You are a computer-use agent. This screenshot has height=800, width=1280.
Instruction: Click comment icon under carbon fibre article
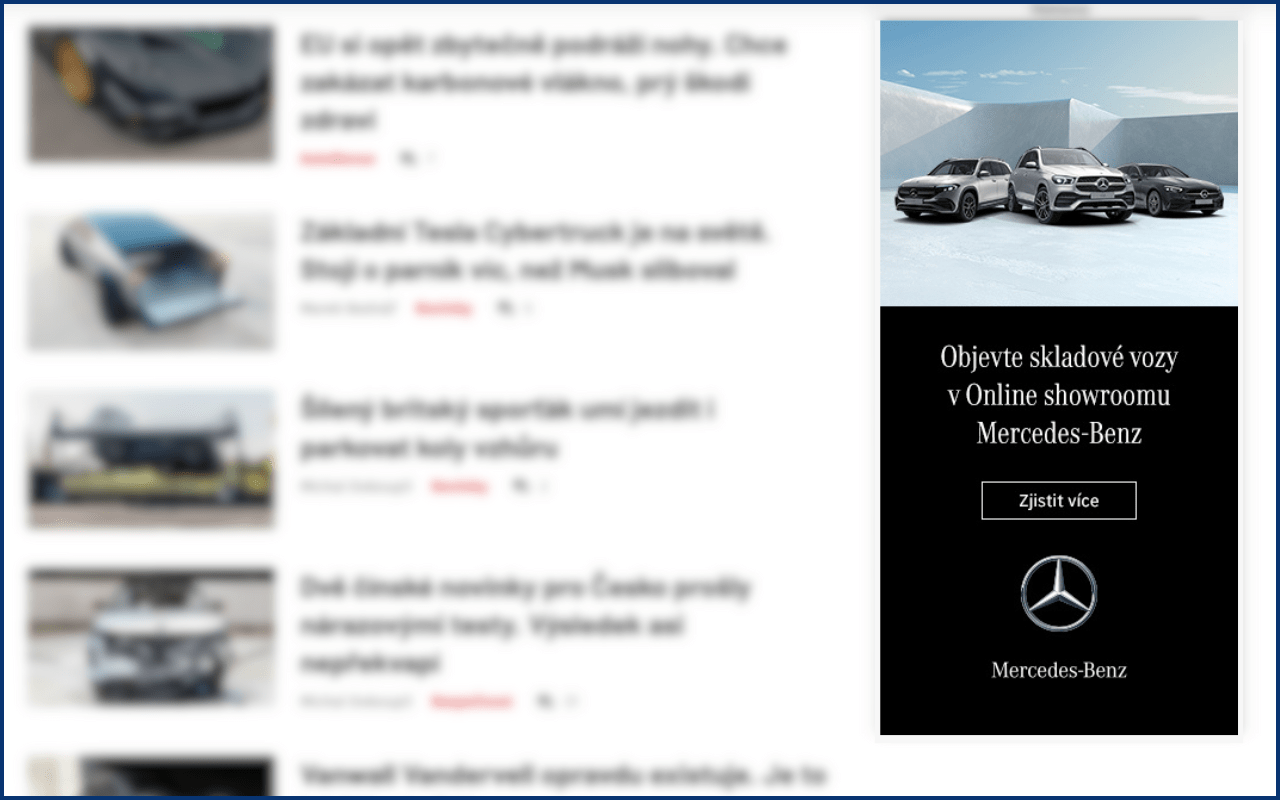[x=406, y=158]
